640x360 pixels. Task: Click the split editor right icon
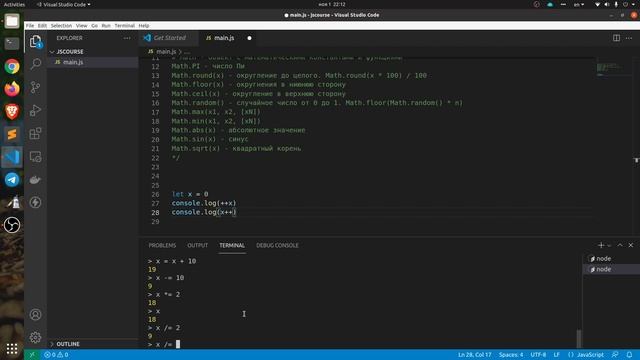coord(616,38)
